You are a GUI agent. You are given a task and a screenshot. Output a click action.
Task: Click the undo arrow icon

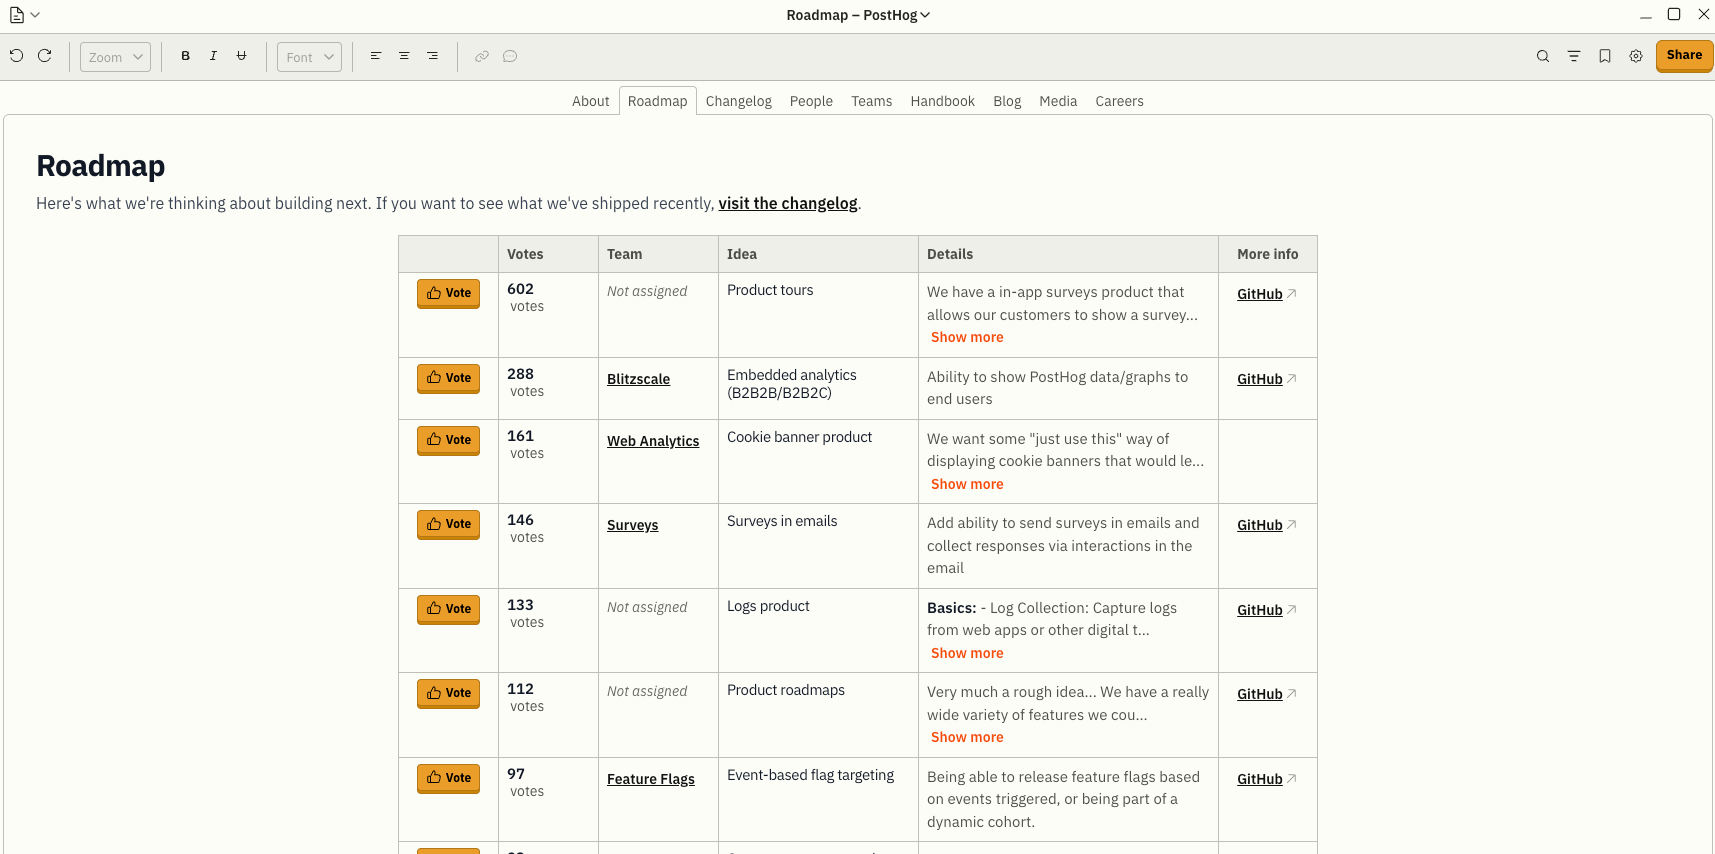click(16, 56)
